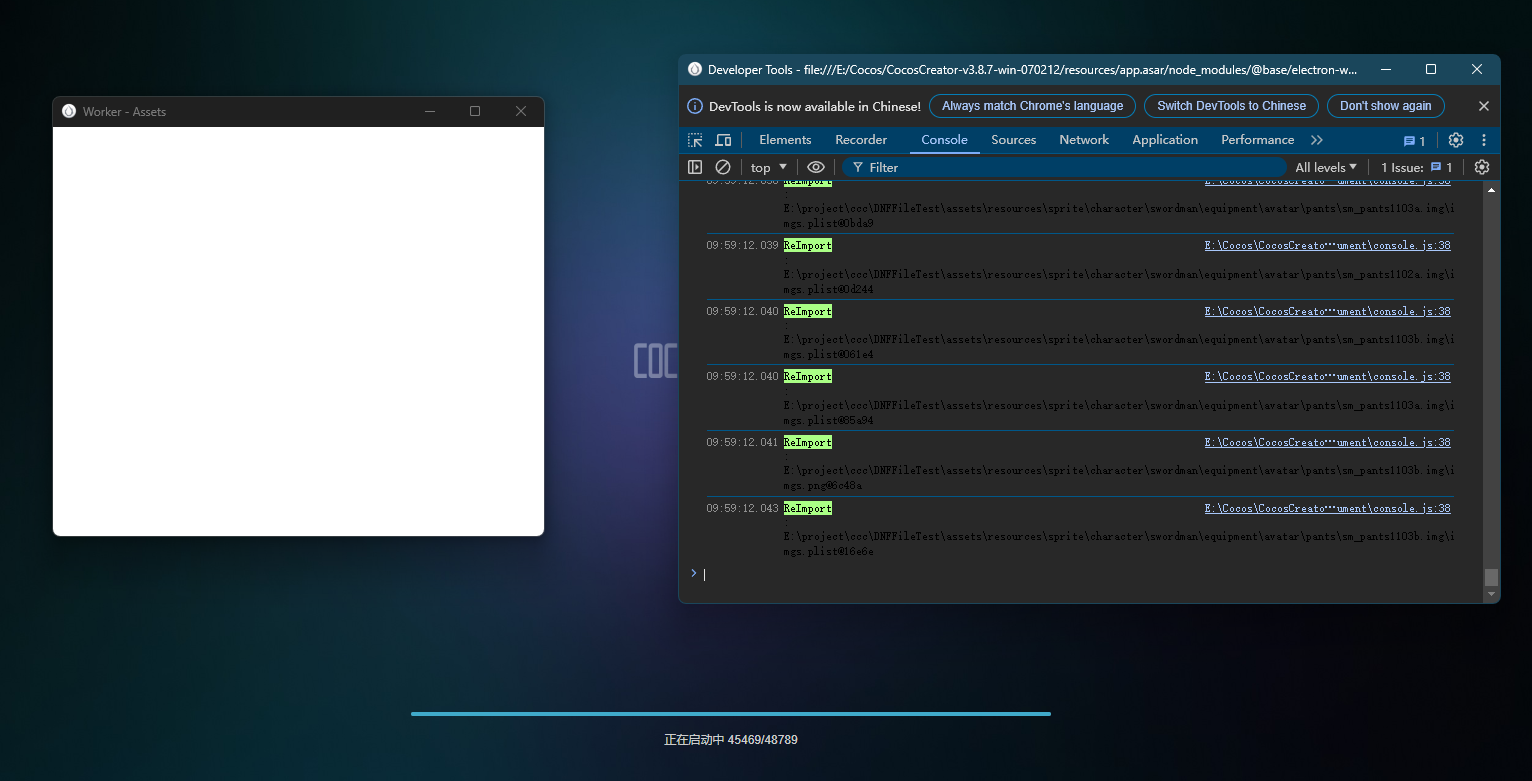Click the Don't show again button
Screen dimensions: 1532x781
pos(1385,106)
